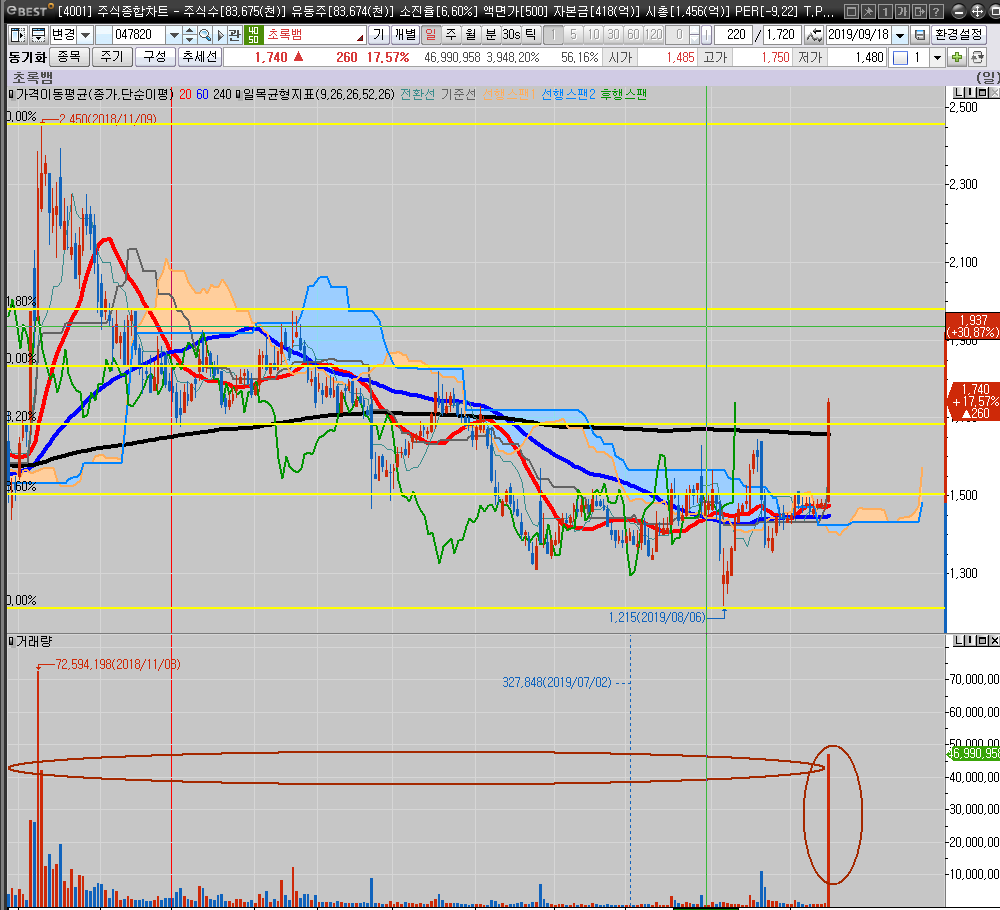Click the title bar 가 font icon
Image resolution: width=1000 pixels, height=910 pixels.
point(902,11)
